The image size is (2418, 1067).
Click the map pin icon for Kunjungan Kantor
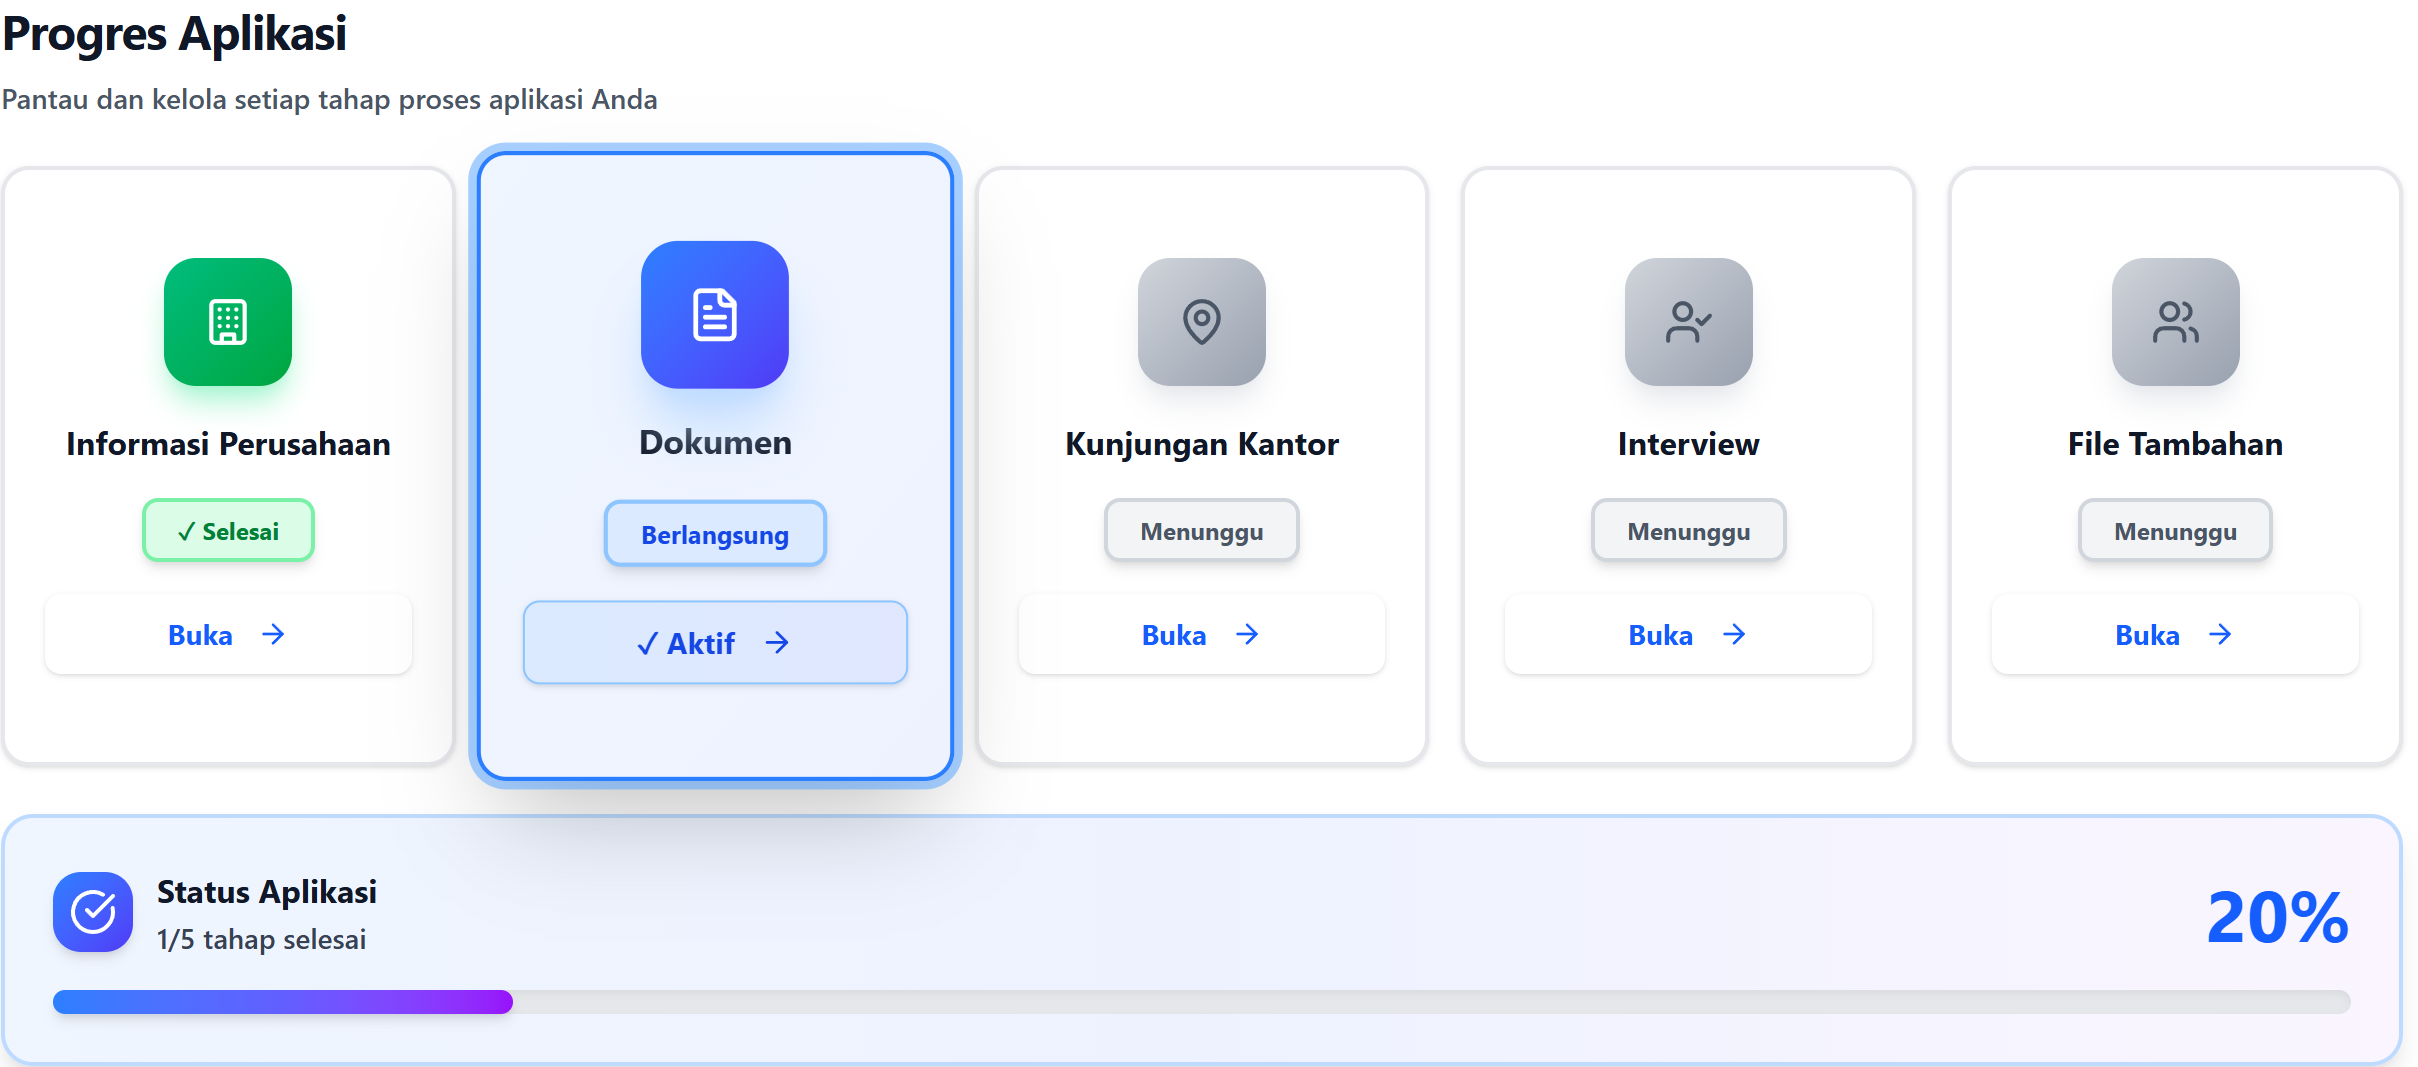(1201, 322)
